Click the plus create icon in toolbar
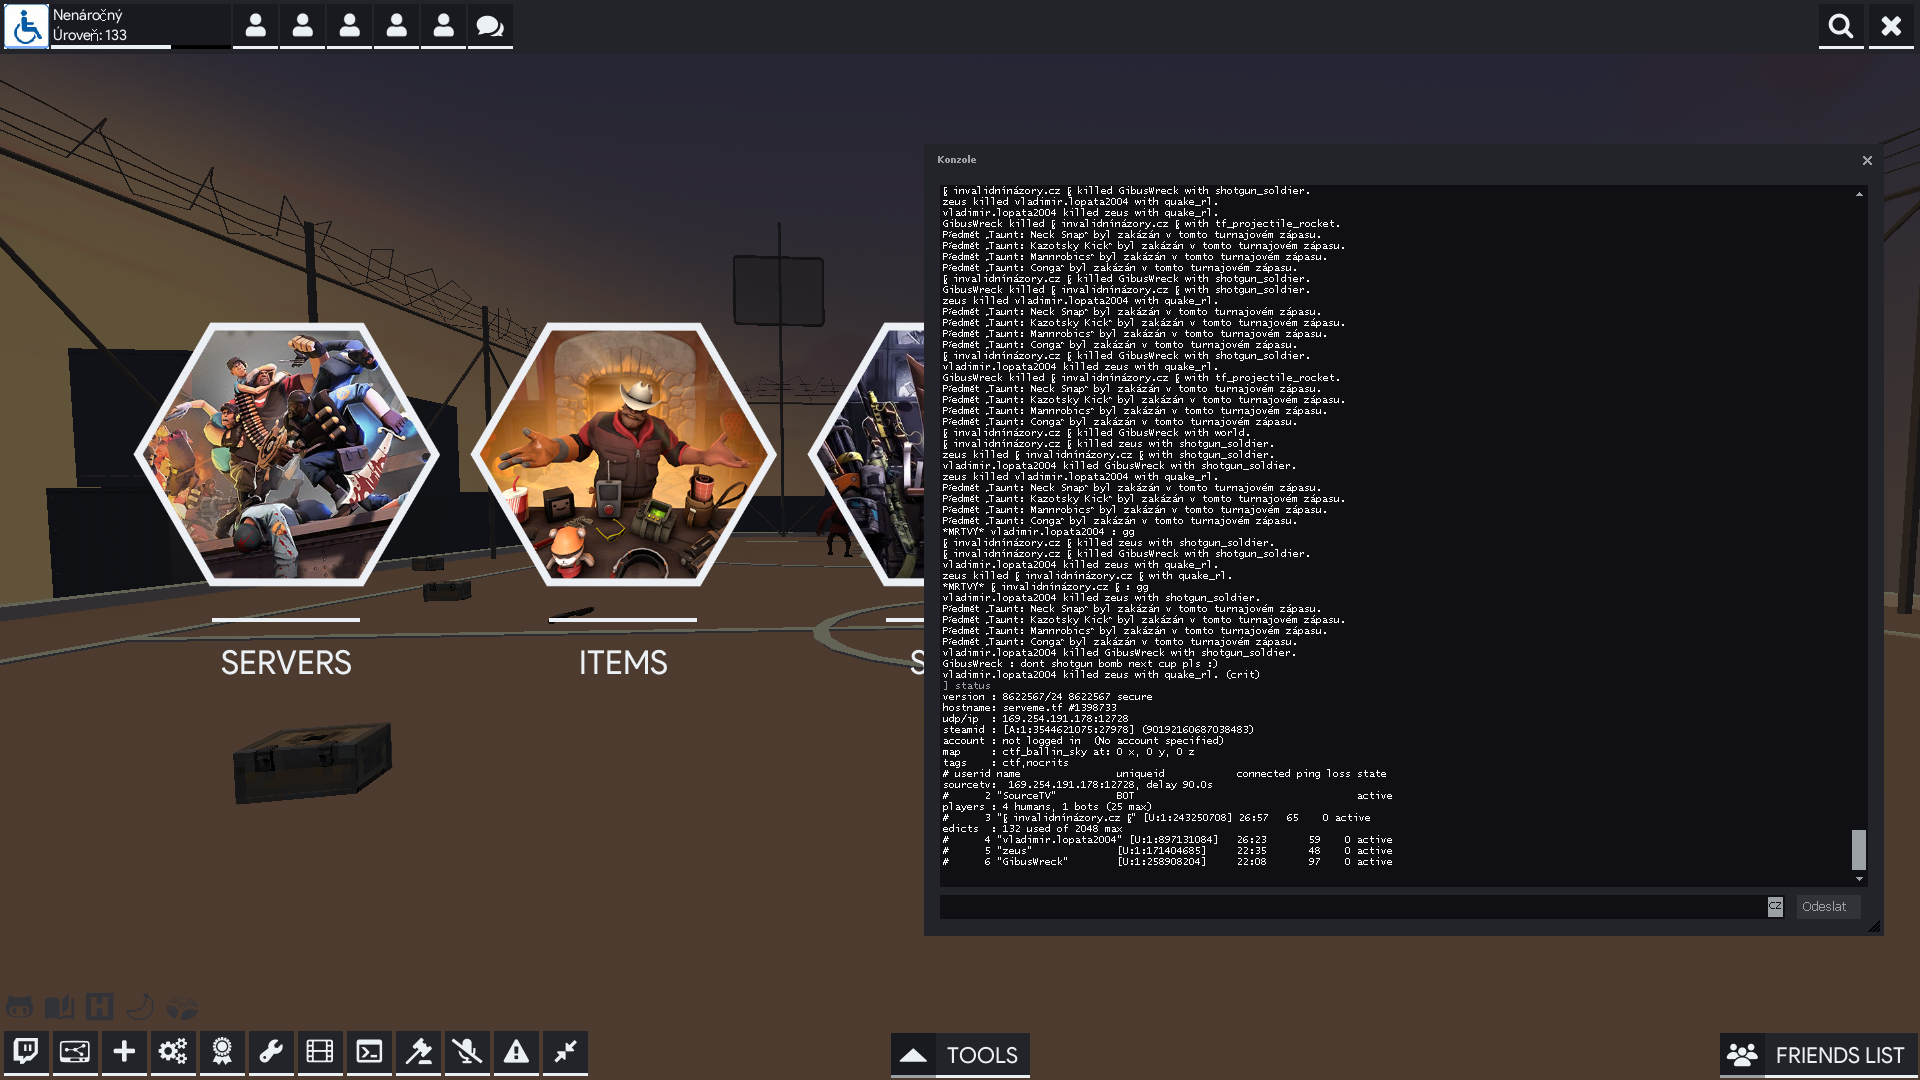The height and width of the screenshot is (1080, 1920). [x=124, y=1052]
